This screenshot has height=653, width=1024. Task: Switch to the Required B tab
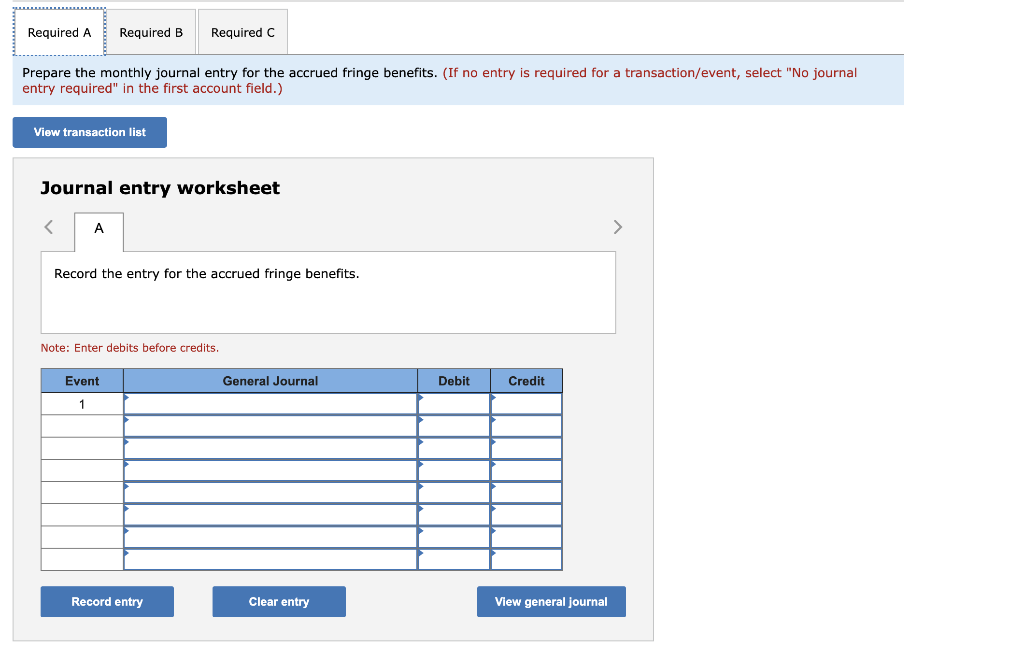coord(151,32)
